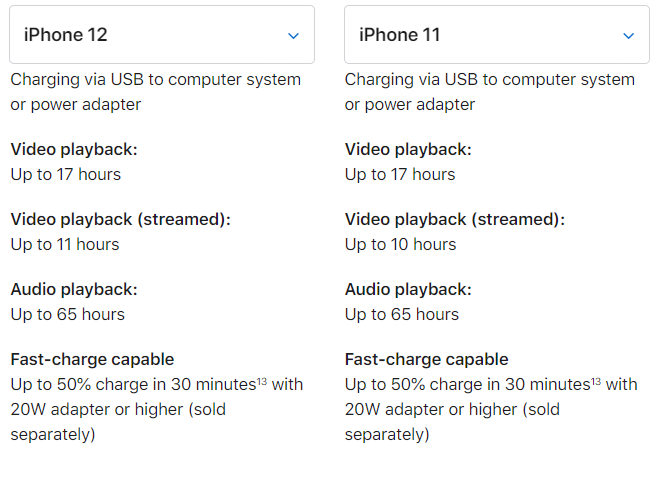Click iPhone 12 "Video playback (streamed):" heading
This screenshot has height=498, width=669.
(x=120, y=219)
